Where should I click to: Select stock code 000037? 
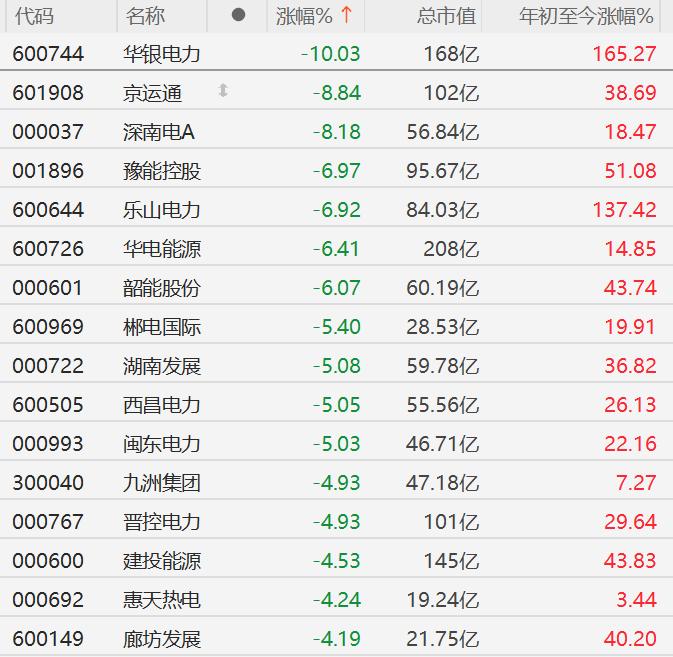[48, 132]
